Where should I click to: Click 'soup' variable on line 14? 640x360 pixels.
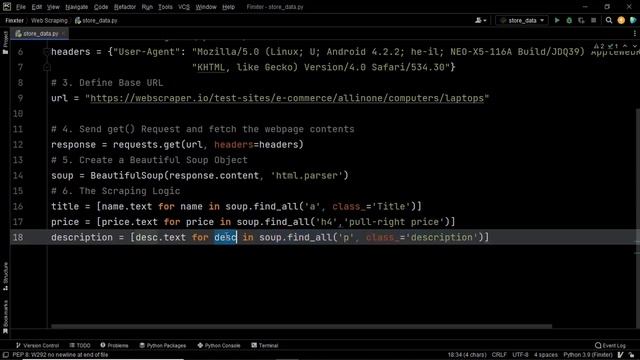(62, 176)
